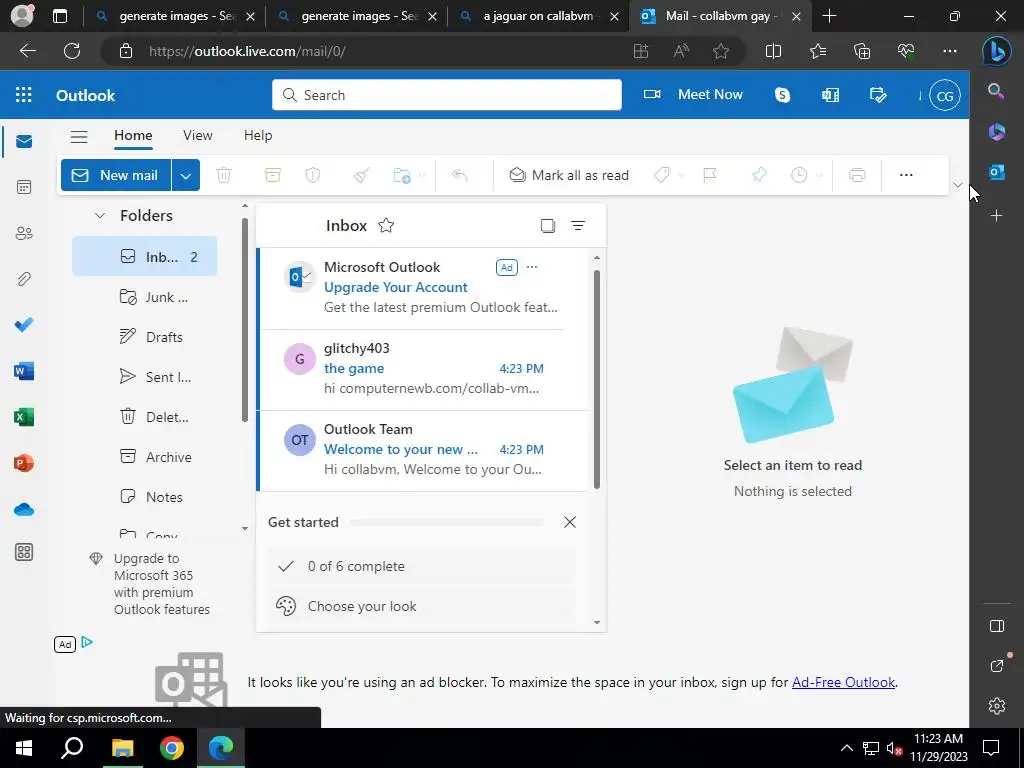Image resolution: width=1024 pixels, height=768 pixels.
Task: Click the Flag toolbar icon
Action: pyautogui.click(x=710, y=175)
